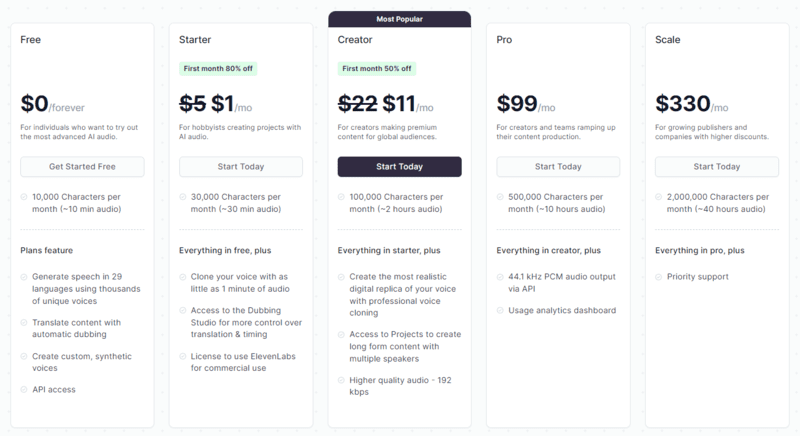Screen dimensions: 800x436
Task: Select the Scale plan title
Action: click(x=667, y=40)
